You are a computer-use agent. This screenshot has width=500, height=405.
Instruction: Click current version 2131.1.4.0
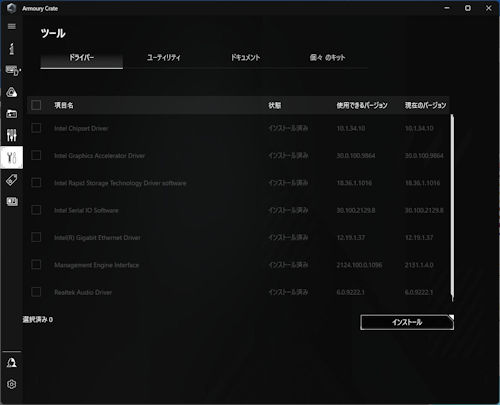click(x=419, y=265)
